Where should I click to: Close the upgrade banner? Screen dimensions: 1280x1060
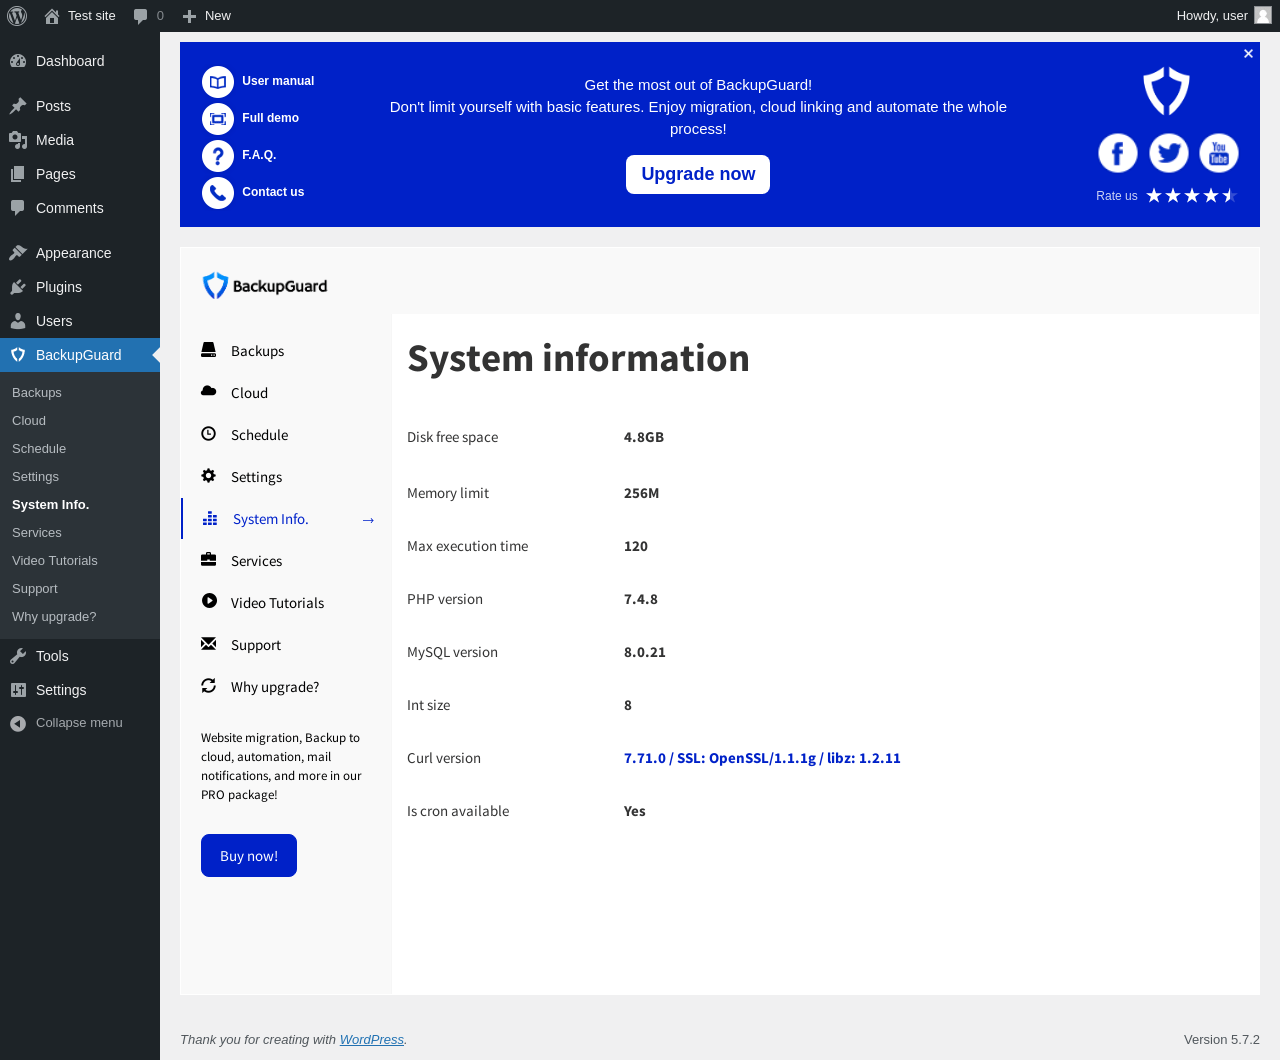(x=1248, y=54)
